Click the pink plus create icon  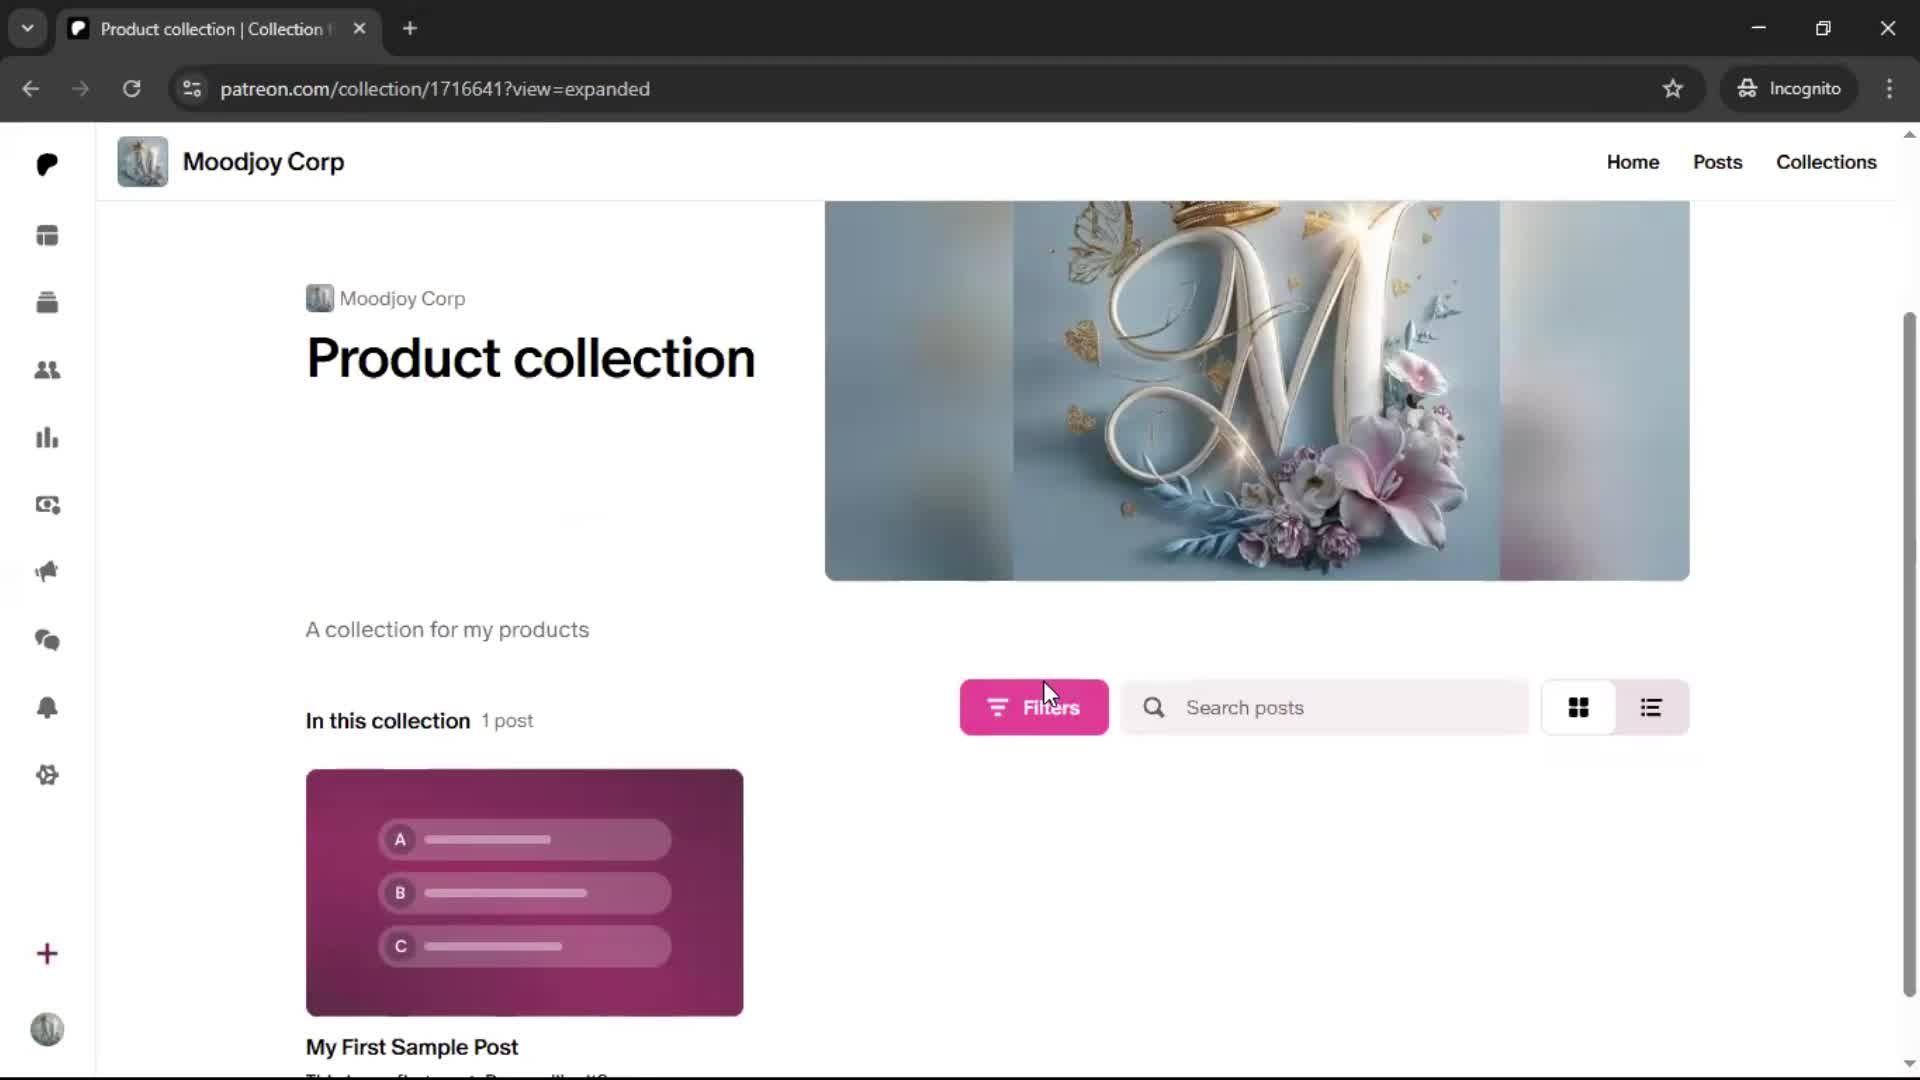coord(47,954)
